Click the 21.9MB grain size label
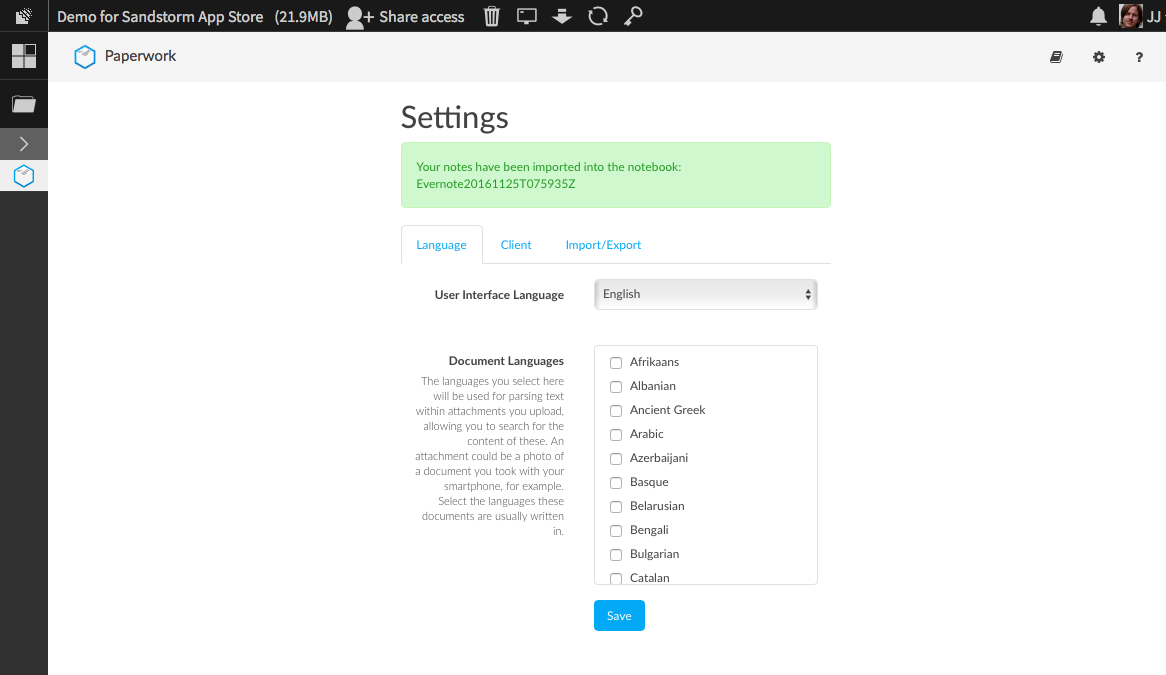Viewport: 1166px width, 675px height. tap(303, 16)
